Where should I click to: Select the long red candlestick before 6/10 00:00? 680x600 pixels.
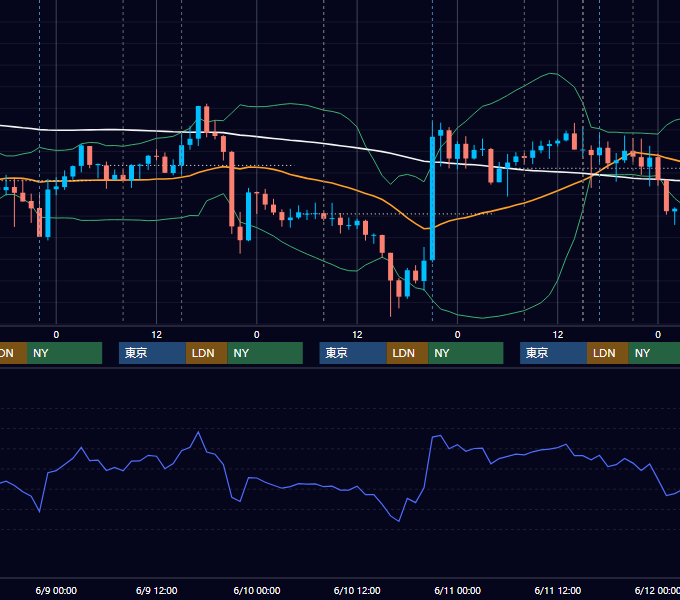(x=232, y=189)
